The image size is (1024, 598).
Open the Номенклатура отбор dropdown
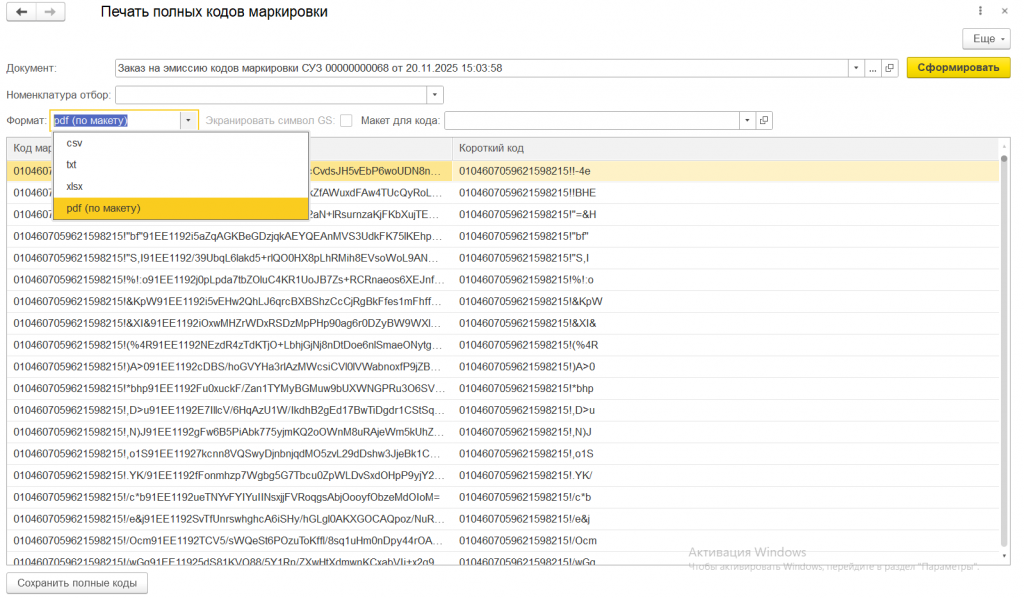tap(435, 95)
